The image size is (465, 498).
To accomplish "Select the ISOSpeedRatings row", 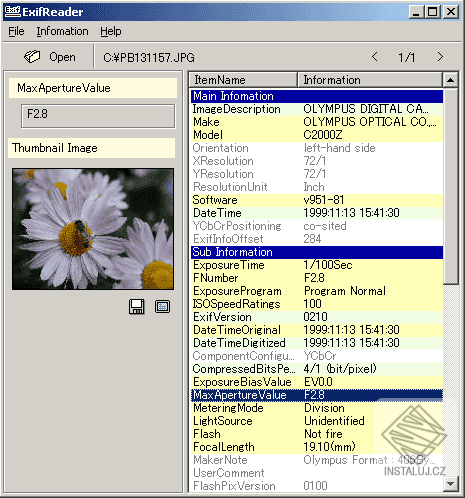I will [x=317, y=304].
